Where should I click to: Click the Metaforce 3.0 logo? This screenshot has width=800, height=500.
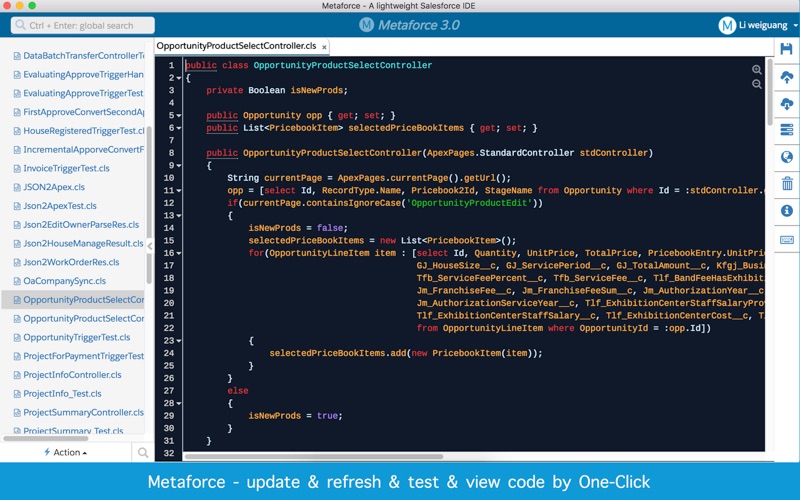click(409, 25)
